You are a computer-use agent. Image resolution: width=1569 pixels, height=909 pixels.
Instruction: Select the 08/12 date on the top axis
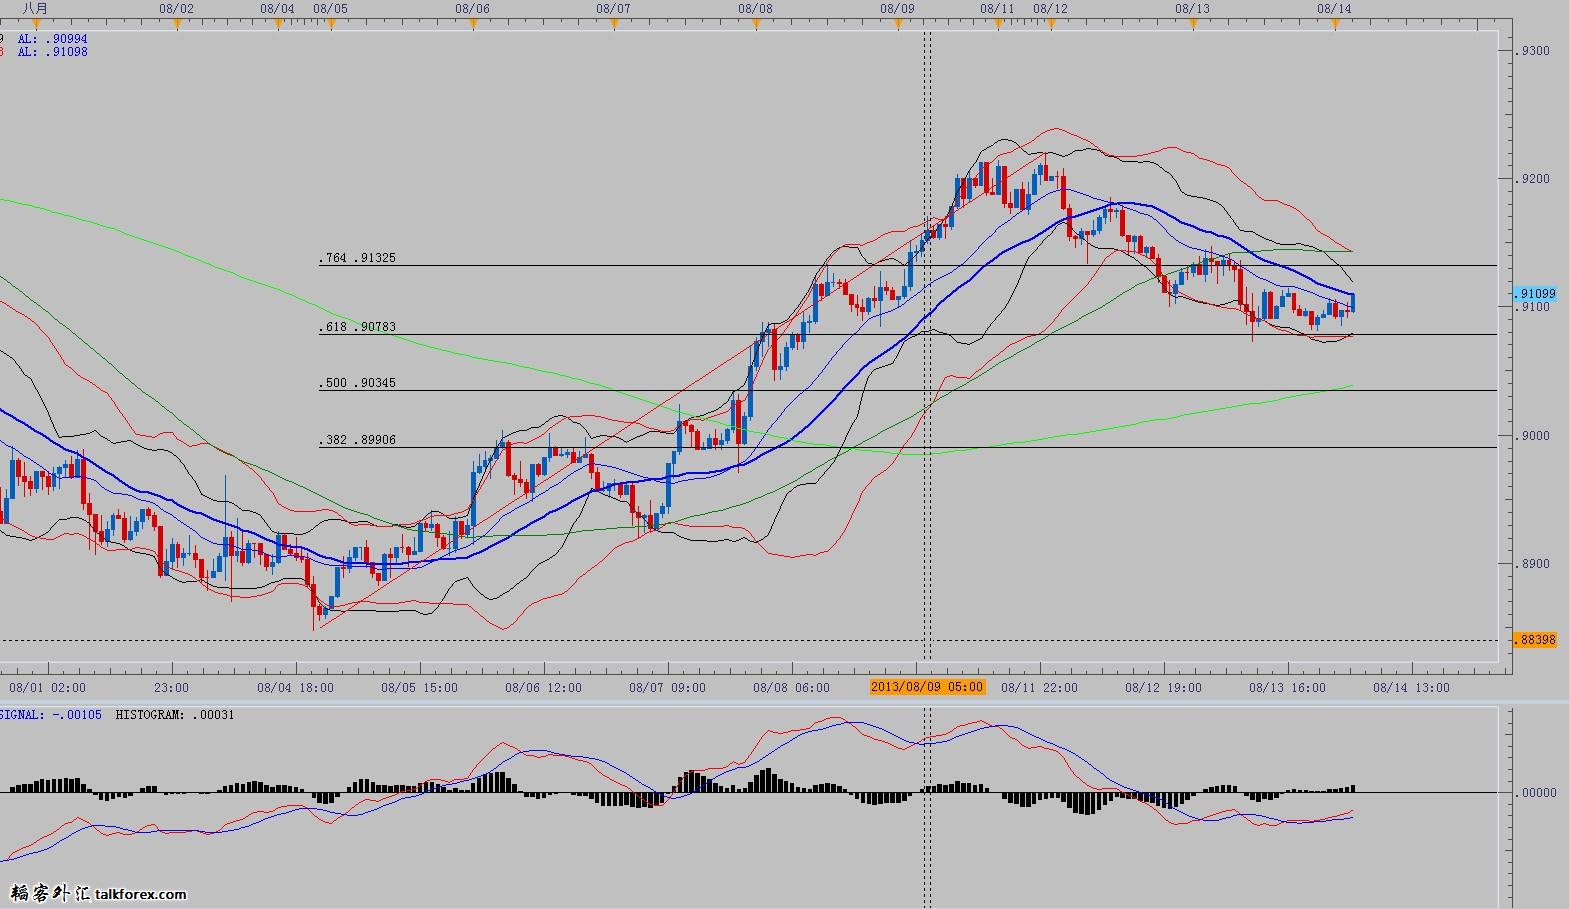point(1050,8)
